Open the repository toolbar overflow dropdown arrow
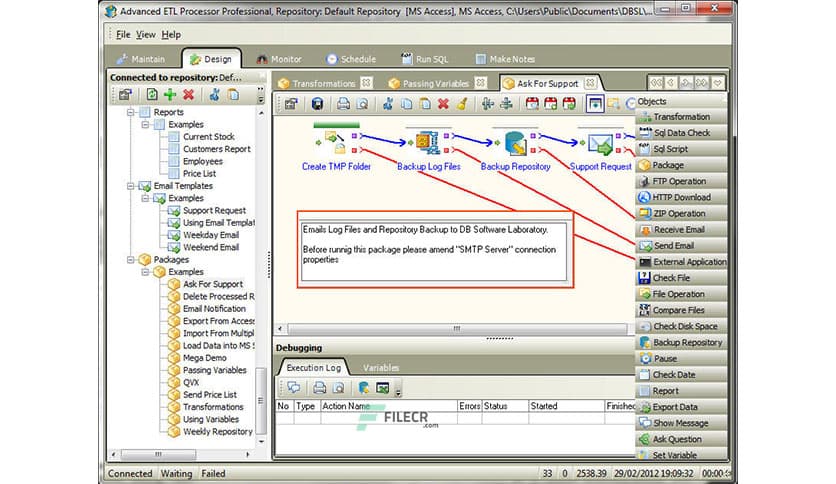The image size is (836, 484). pos(261,99)
